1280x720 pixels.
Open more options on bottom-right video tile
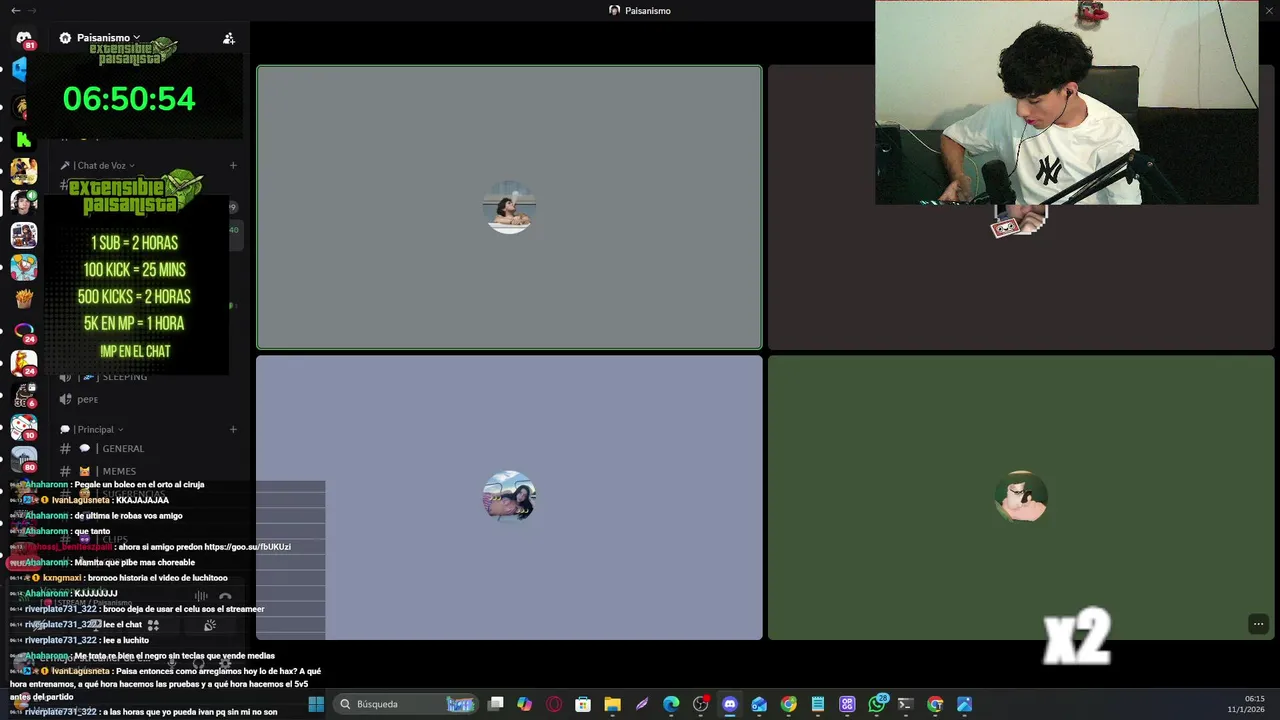tap(1258, 624)
